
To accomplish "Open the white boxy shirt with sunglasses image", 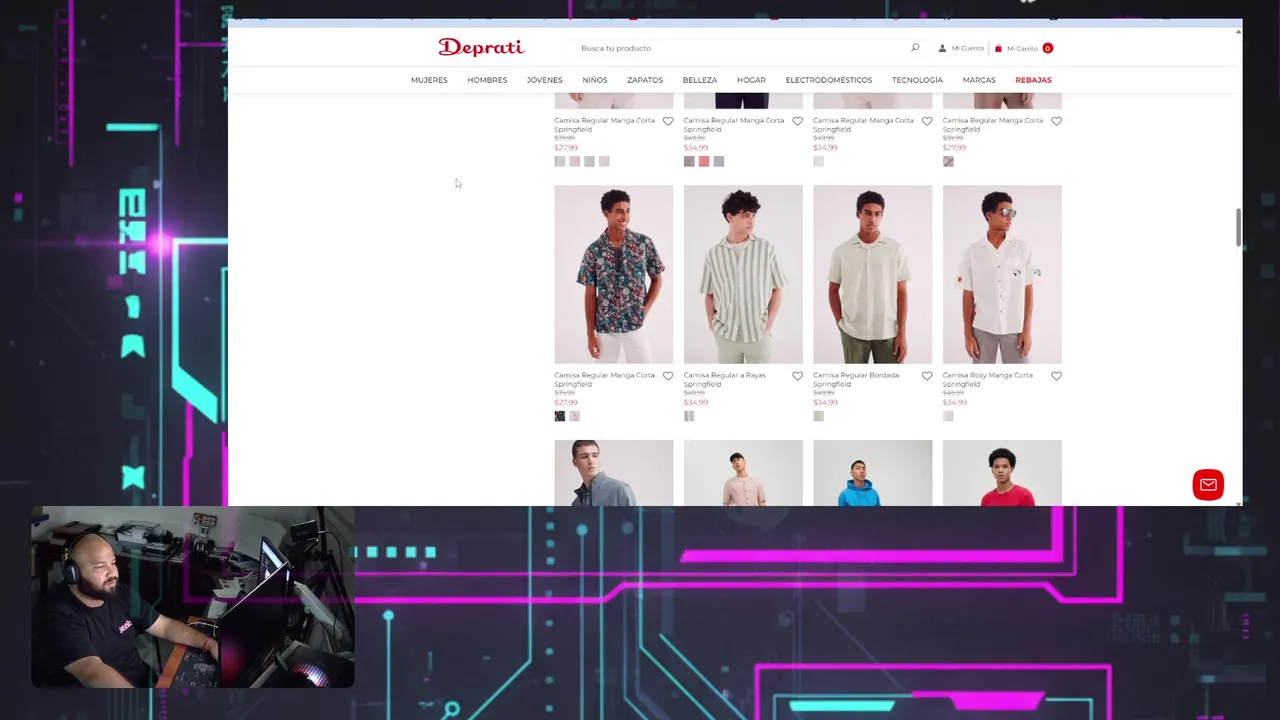I will (x=1002, y=274).
